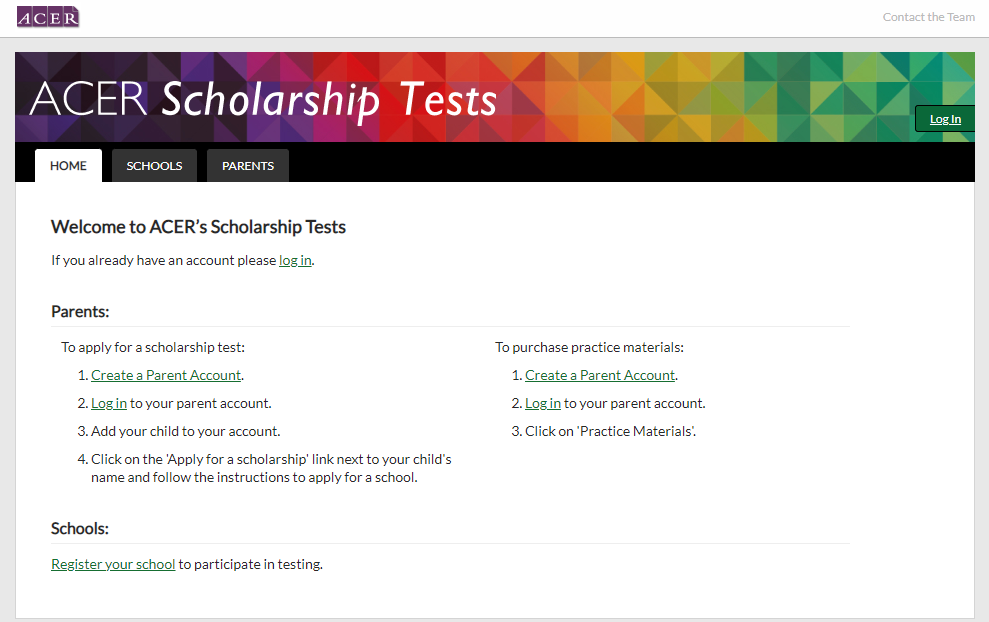Create a Parent Account under scholarship test steps
989x622 pixels.
pyautogui.click(x=166, y=375)
